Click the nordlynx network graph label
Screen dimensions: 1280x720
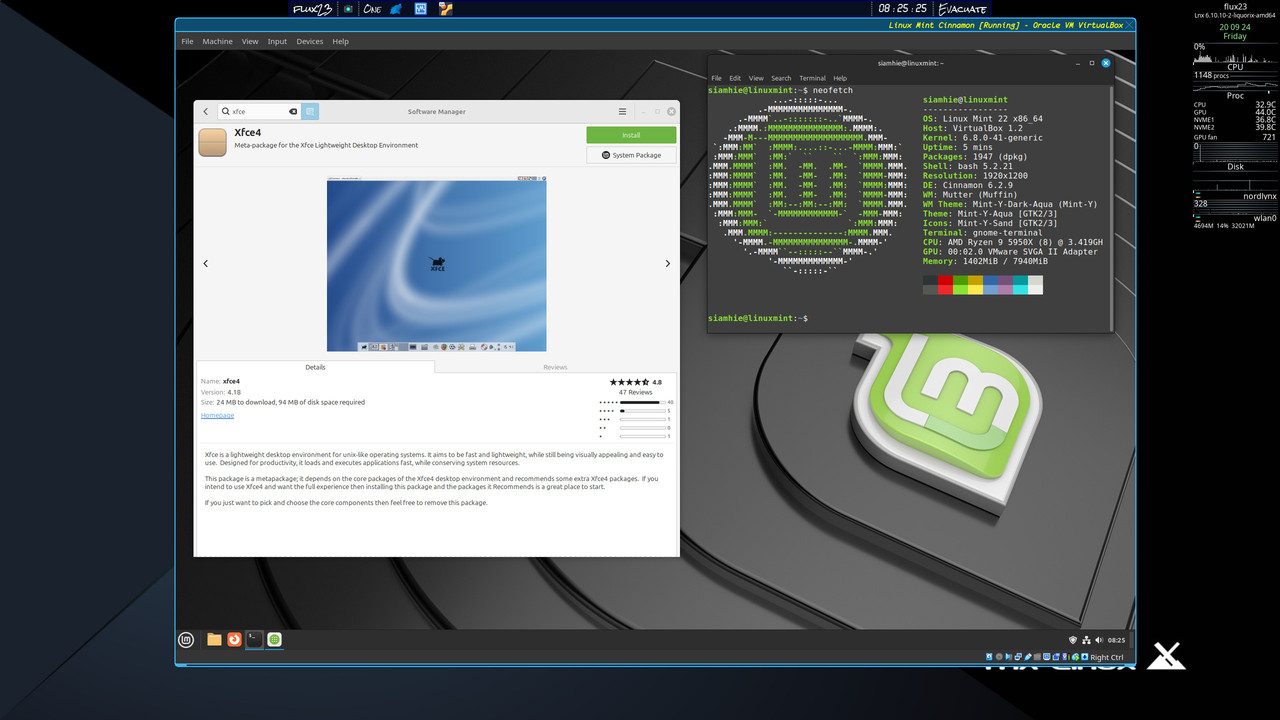(x=1259, y=196)
